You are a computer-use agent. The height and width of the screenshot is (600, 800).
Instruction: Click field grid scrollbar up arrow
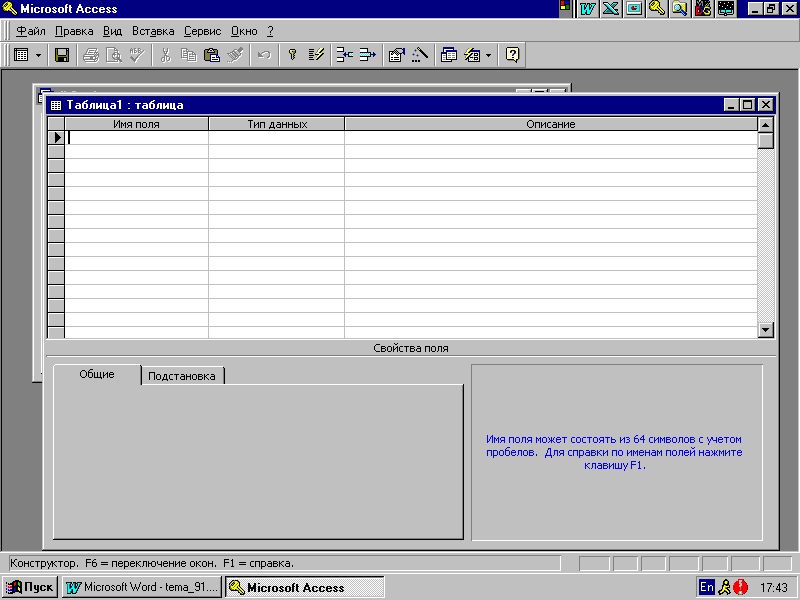tap(765, 124)
